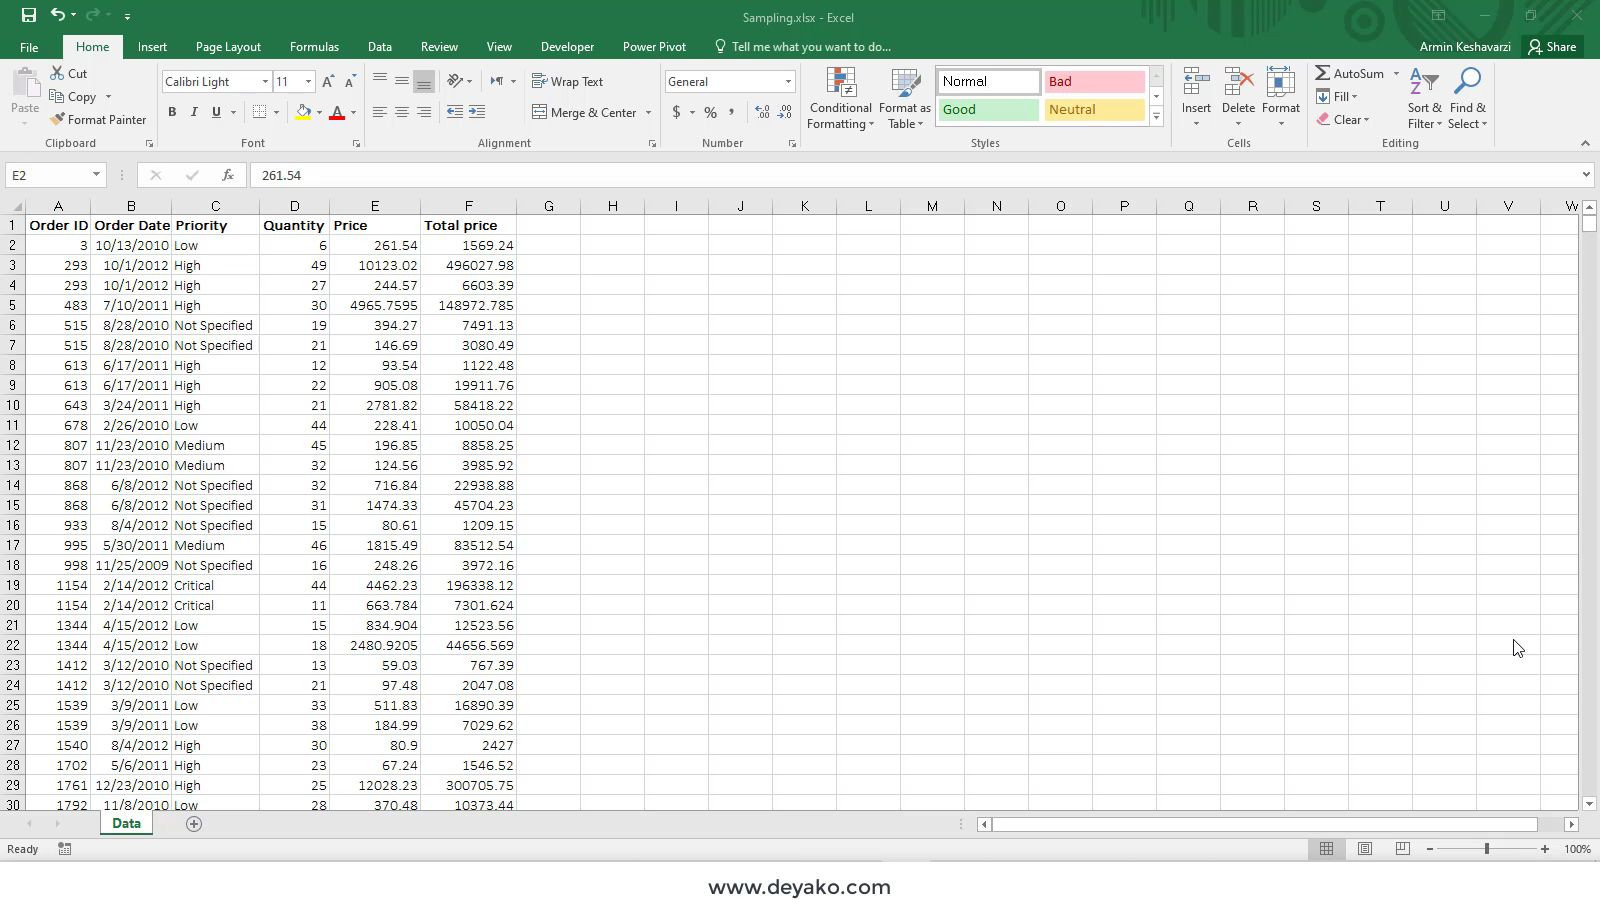Apply the yellow fill color bucket

click(303, 112)
